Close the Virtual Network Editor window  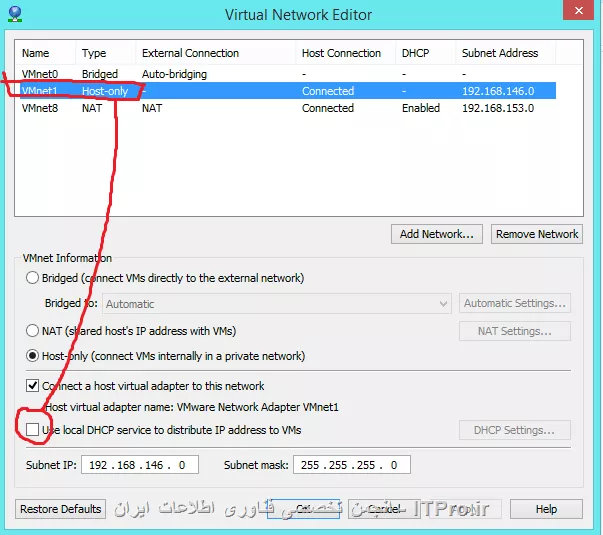[578, 10]
